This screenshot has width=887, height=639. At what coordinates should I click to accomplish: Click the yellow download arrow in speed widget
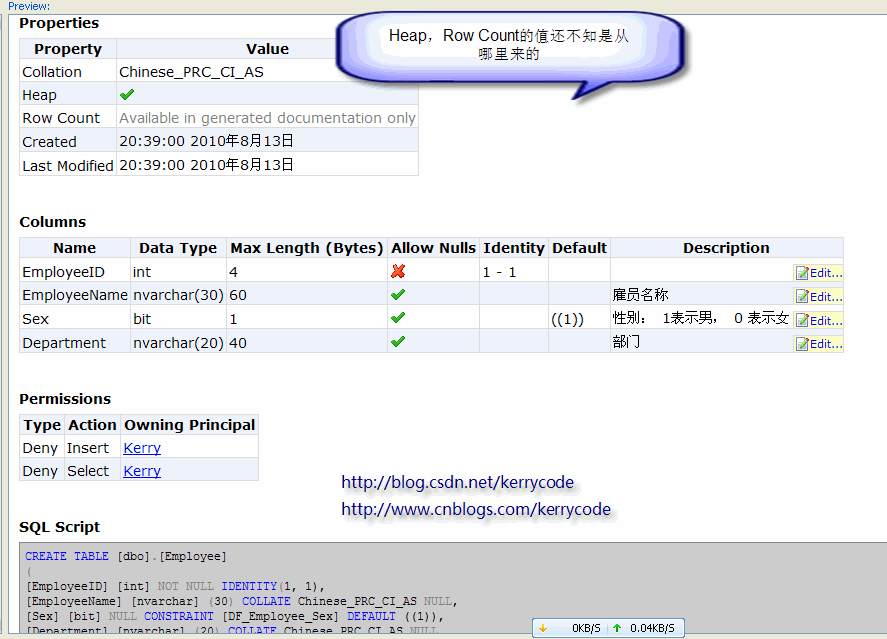pos(543,628)
